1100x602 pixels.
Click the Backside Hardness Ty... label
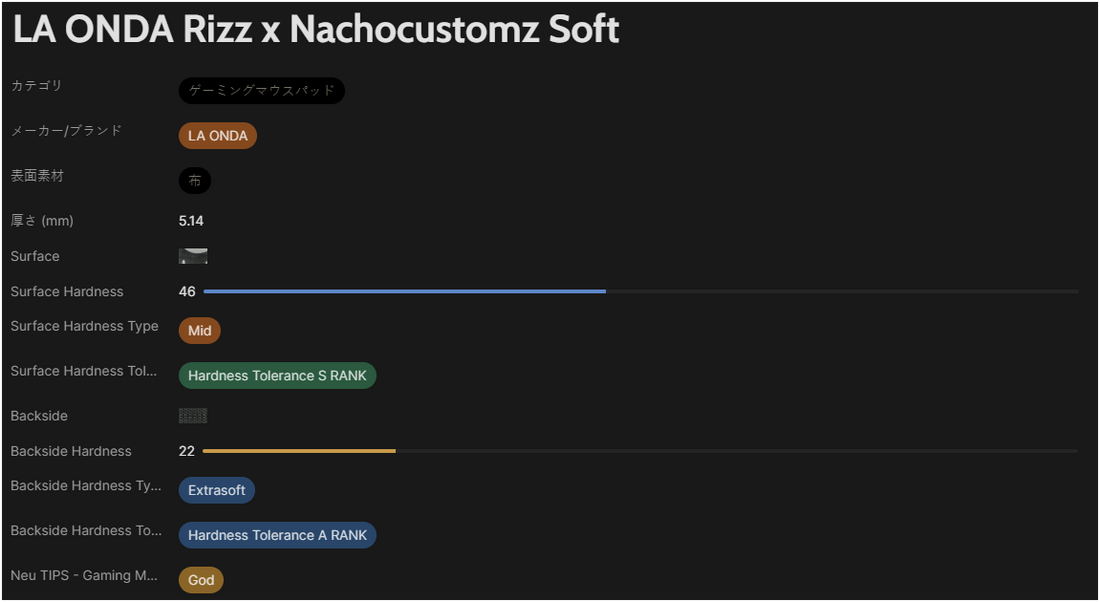pos(86,486)
